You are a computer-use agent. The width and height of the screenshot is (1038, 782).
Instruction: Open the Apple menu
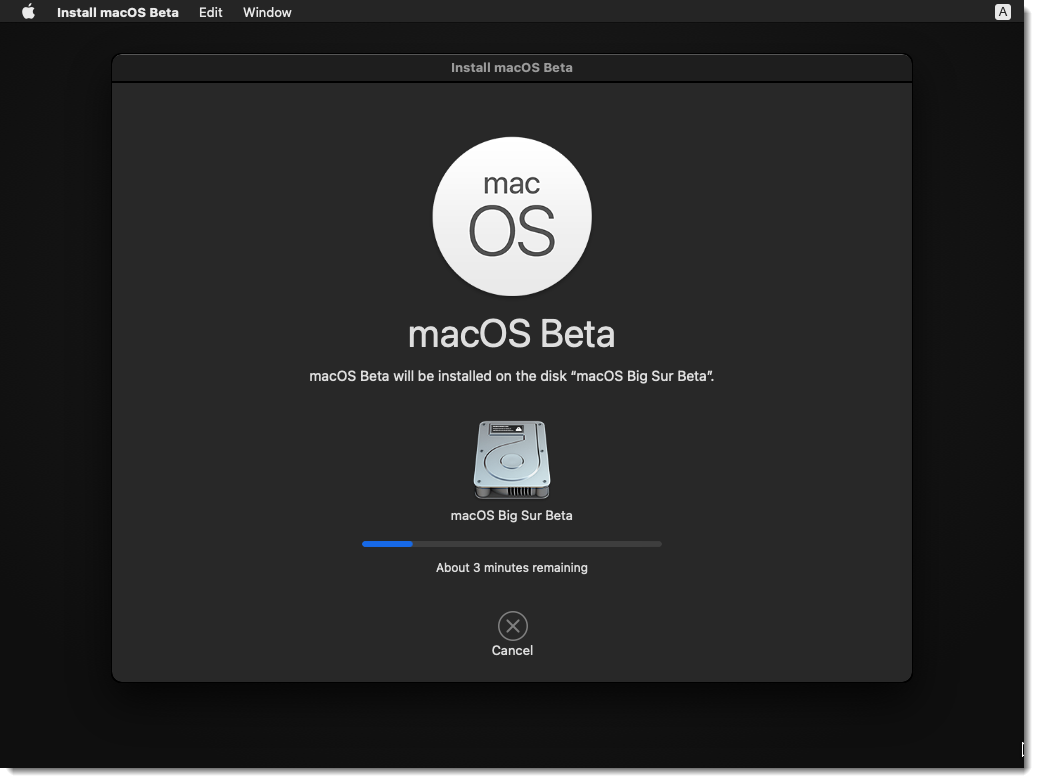28,13
